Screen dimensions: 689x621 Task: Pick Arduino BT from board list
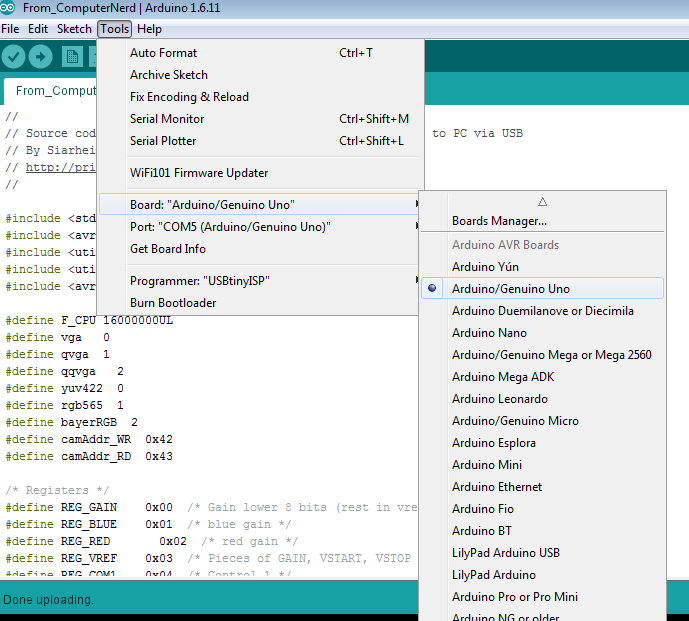coord(543,530)
